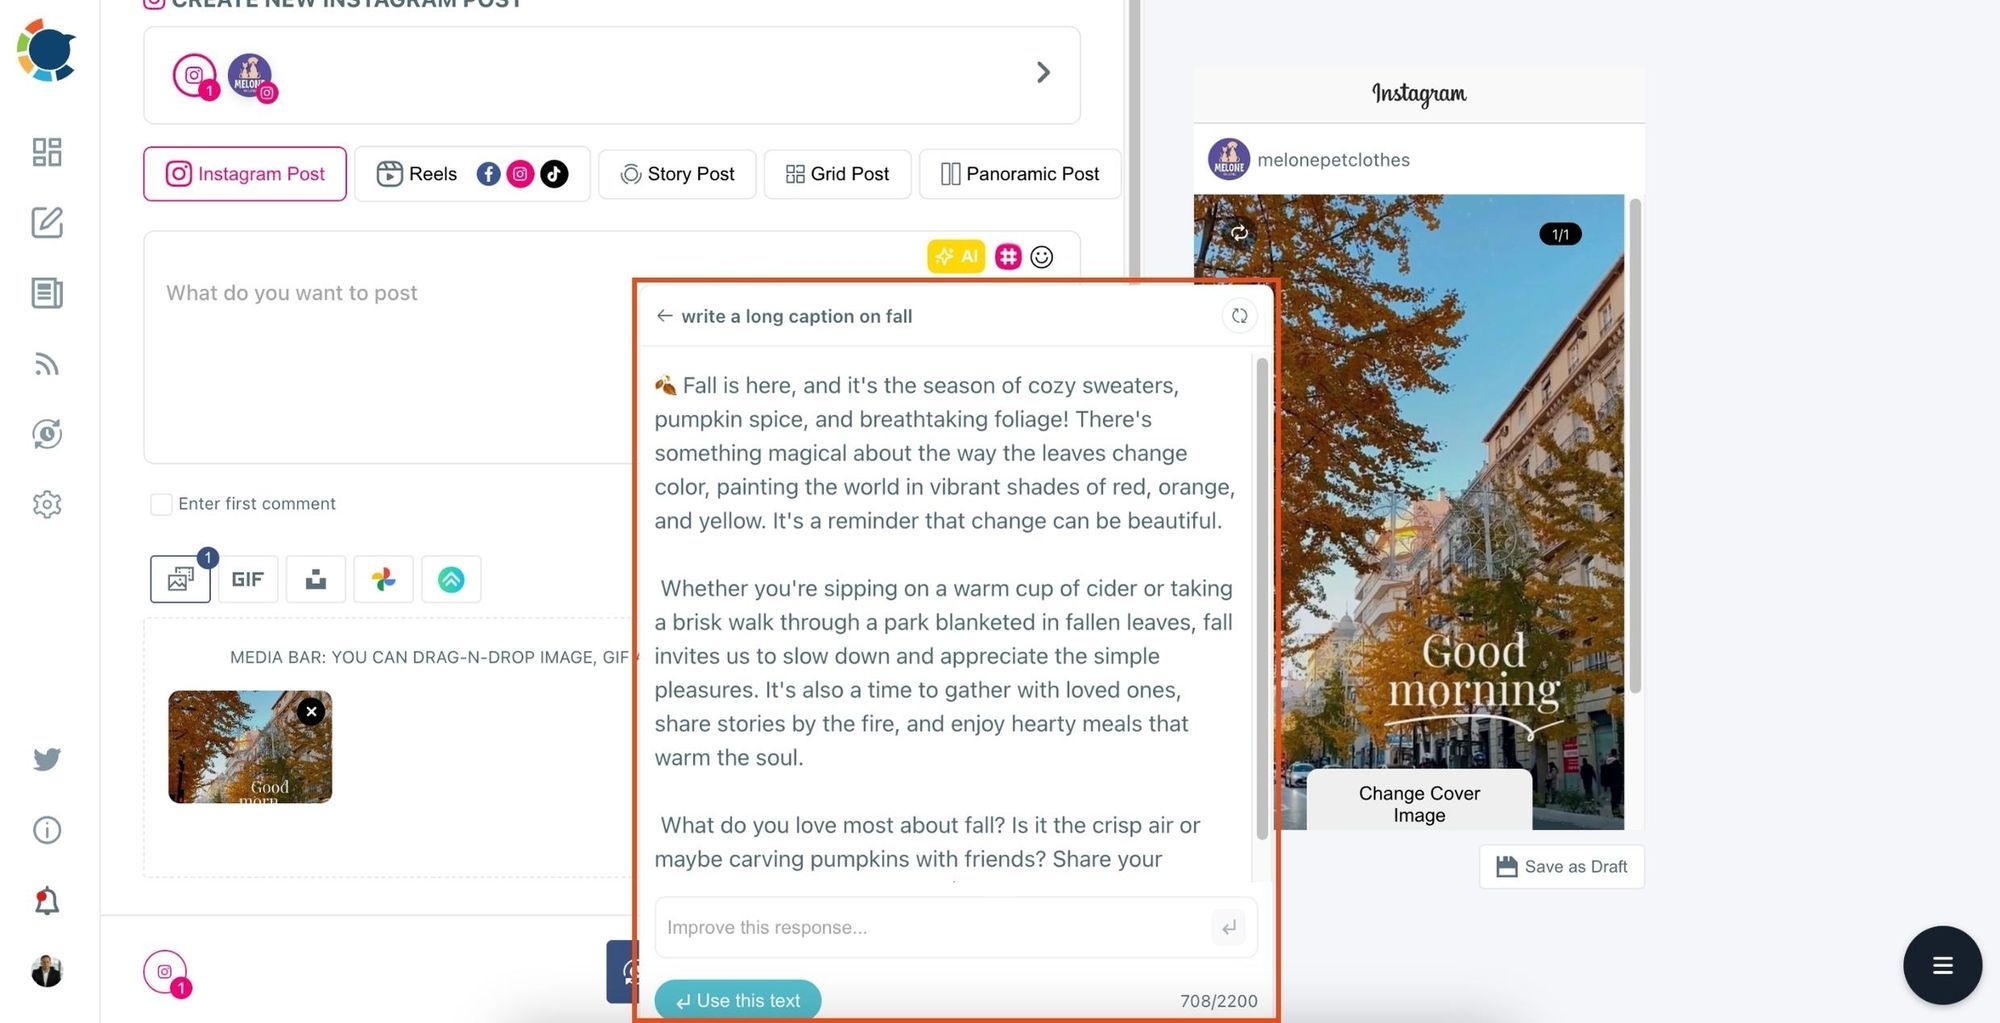Open the dashboard grid icon in sidebar
The image size is (2000, 1023).
pos(47,152)
